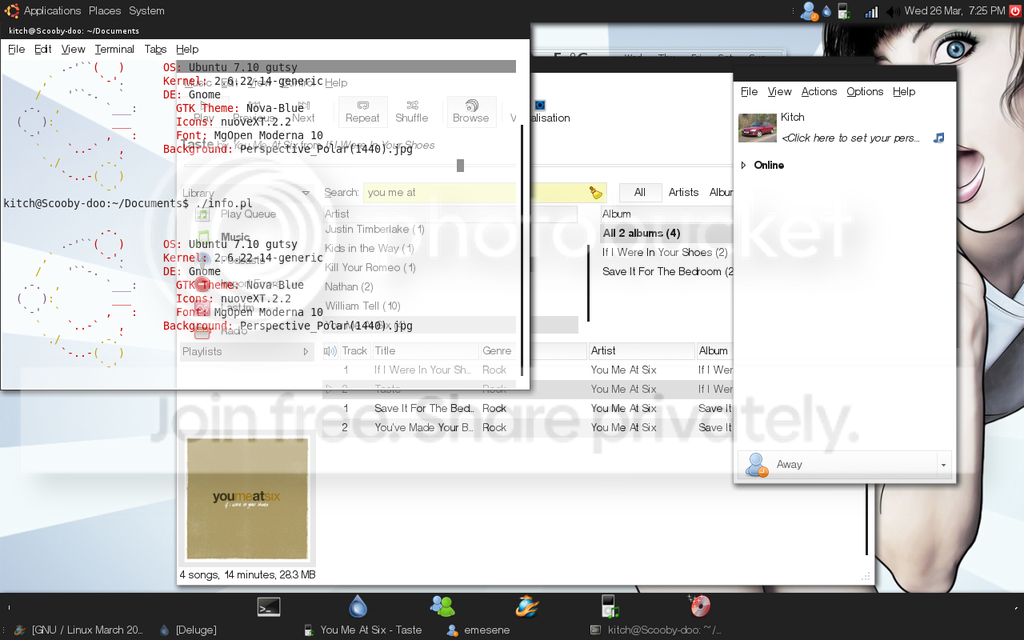Click the clear search broom icon
The image size is (1024, 640).
click(x=595, y=192)
